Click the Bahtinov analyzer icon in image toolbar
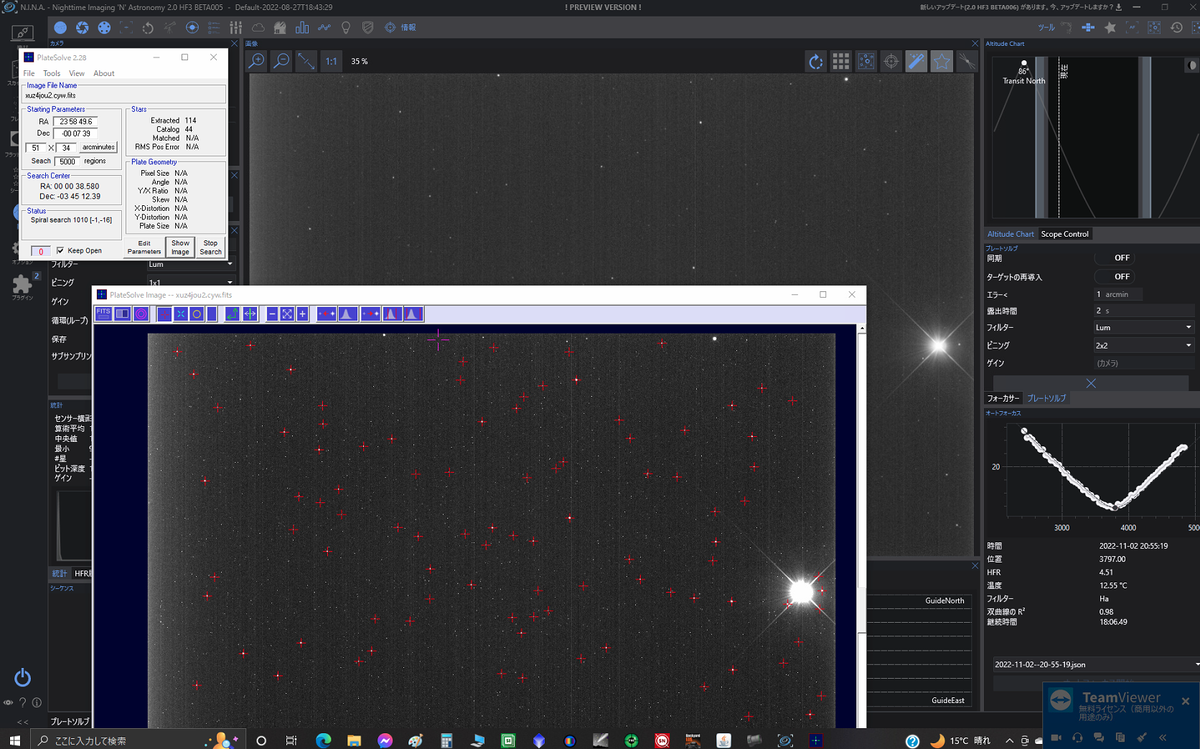This screenshot has width=1200, height=749. [966, 62]
